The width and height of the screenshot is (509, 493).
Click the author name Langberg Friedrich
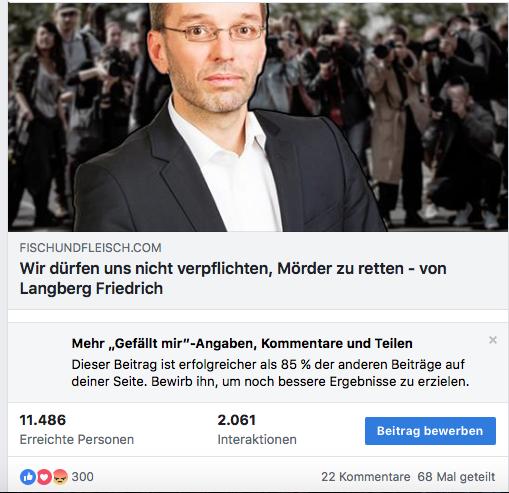pyautogui.click(x=91, y=288)
